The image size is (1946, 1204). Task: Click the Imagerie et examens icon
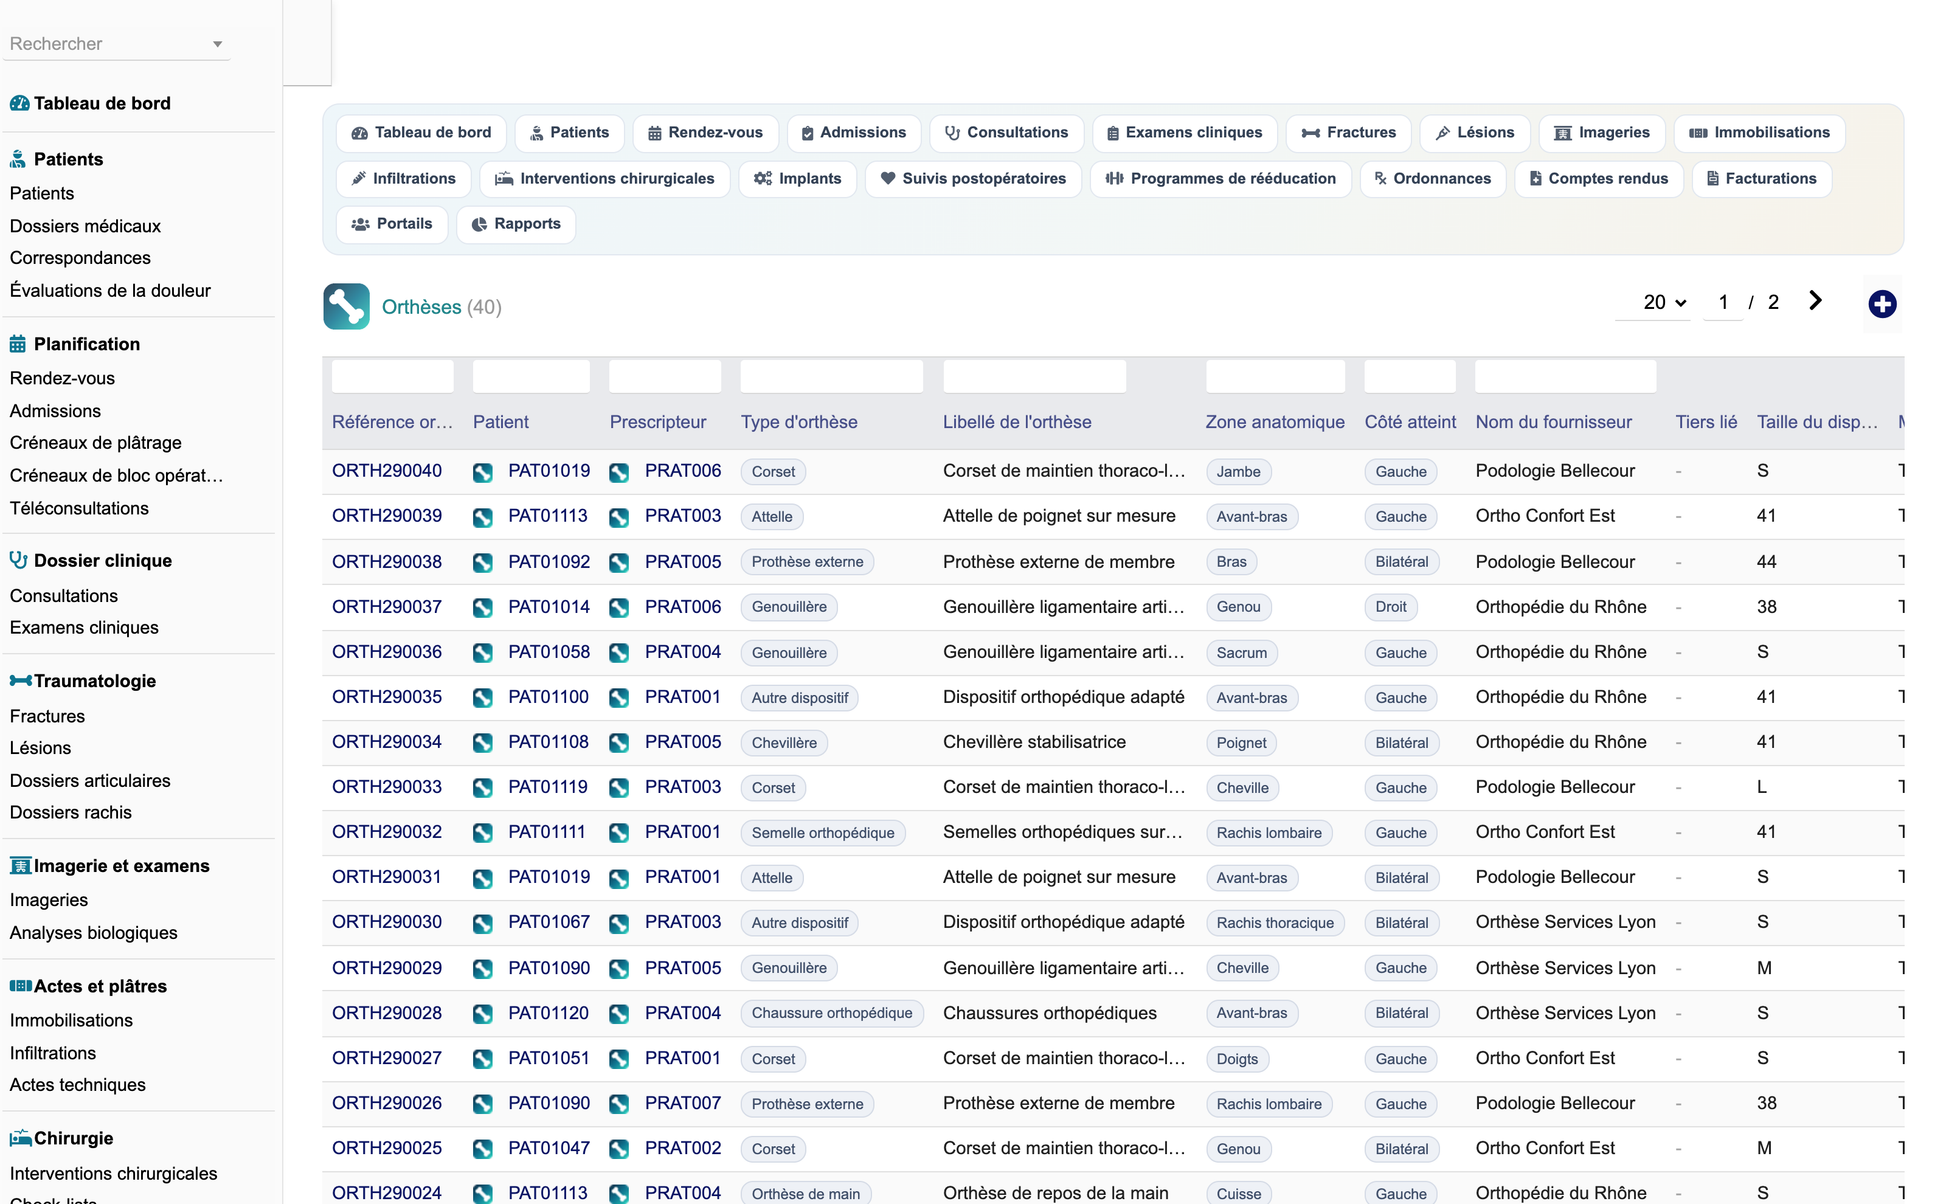tap(20, 866)
